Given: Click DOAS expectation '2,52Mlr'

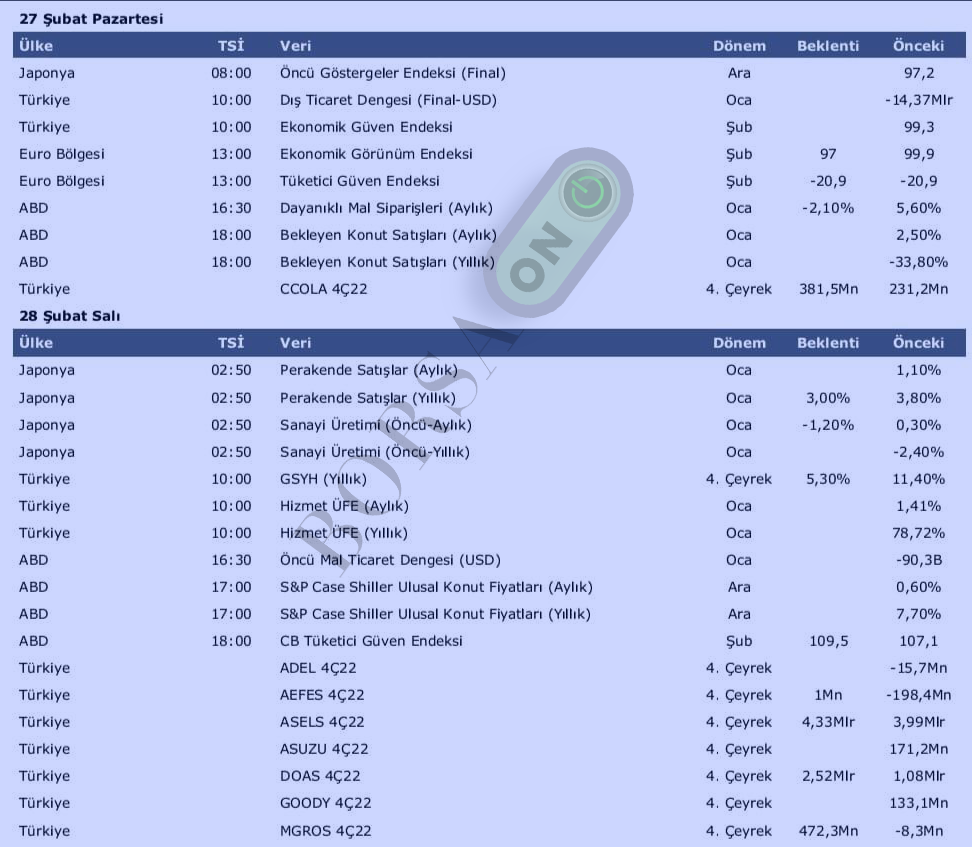Looking at the screenshot, I should tap(828, 776).
